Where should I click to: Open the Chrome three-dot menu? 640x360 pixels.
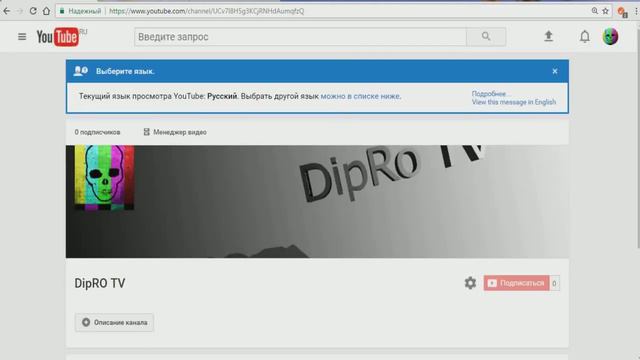click(636, 11)
